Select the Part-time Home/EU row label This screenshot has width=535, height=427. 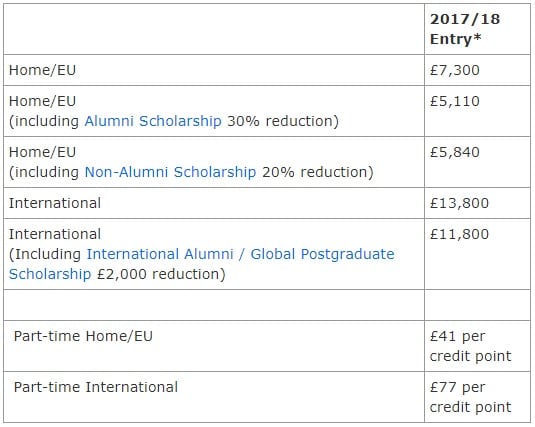point(83,336)
